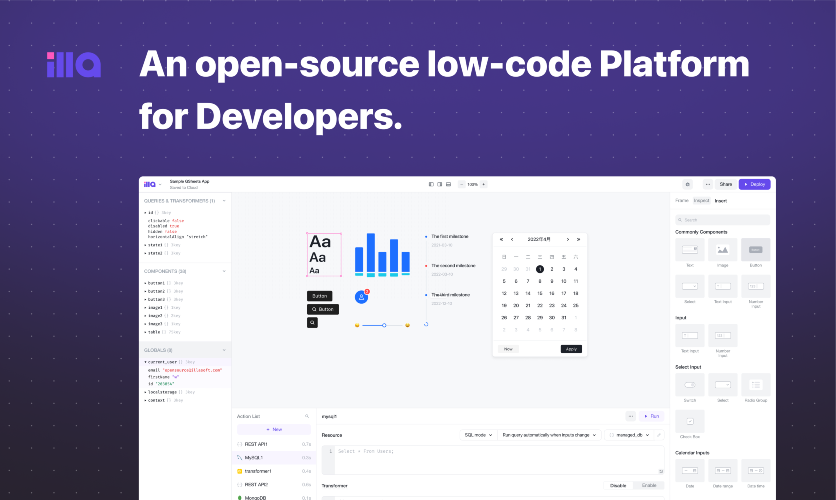The width and height of the screenshot is (836, 500).
Task: Click the SQL editor with Select * From Users
Action: point(493,461)
